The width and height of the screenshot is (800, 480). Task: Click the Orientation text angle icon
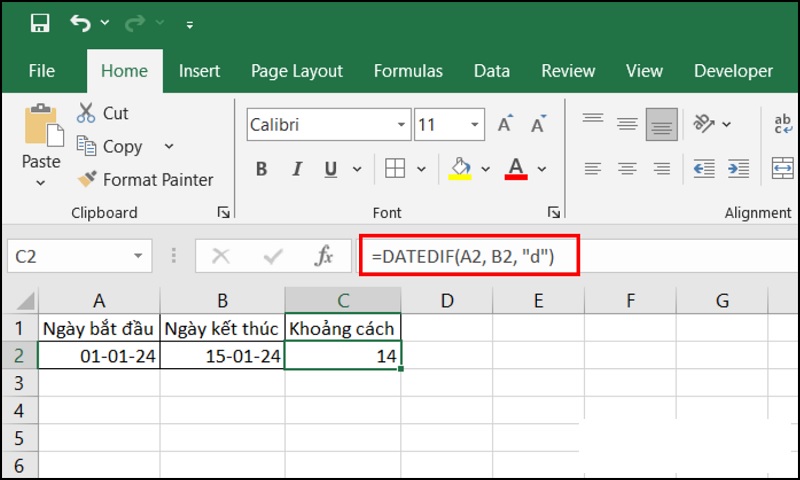pyautogui.click(x=705, y=124)
